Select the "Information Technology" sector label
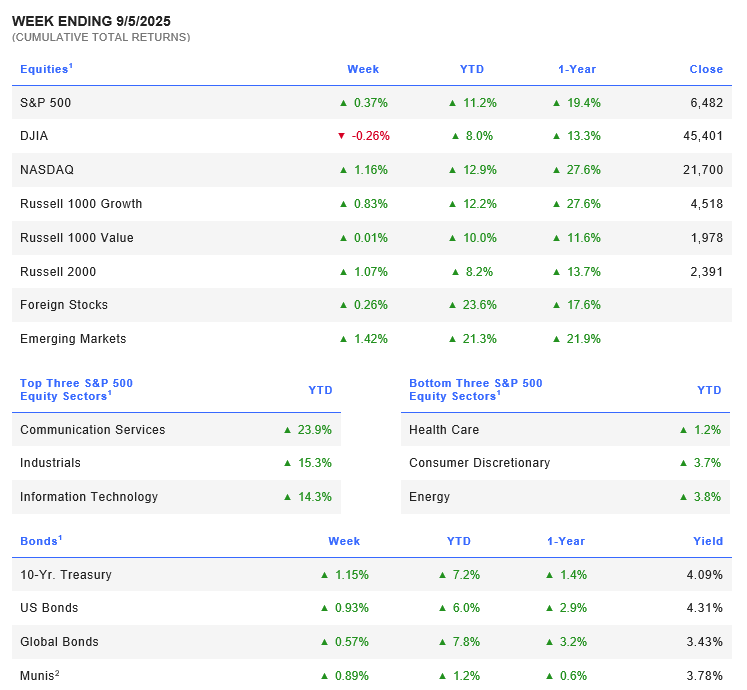This screenshot has width=747, height=690. pos(89,497)
